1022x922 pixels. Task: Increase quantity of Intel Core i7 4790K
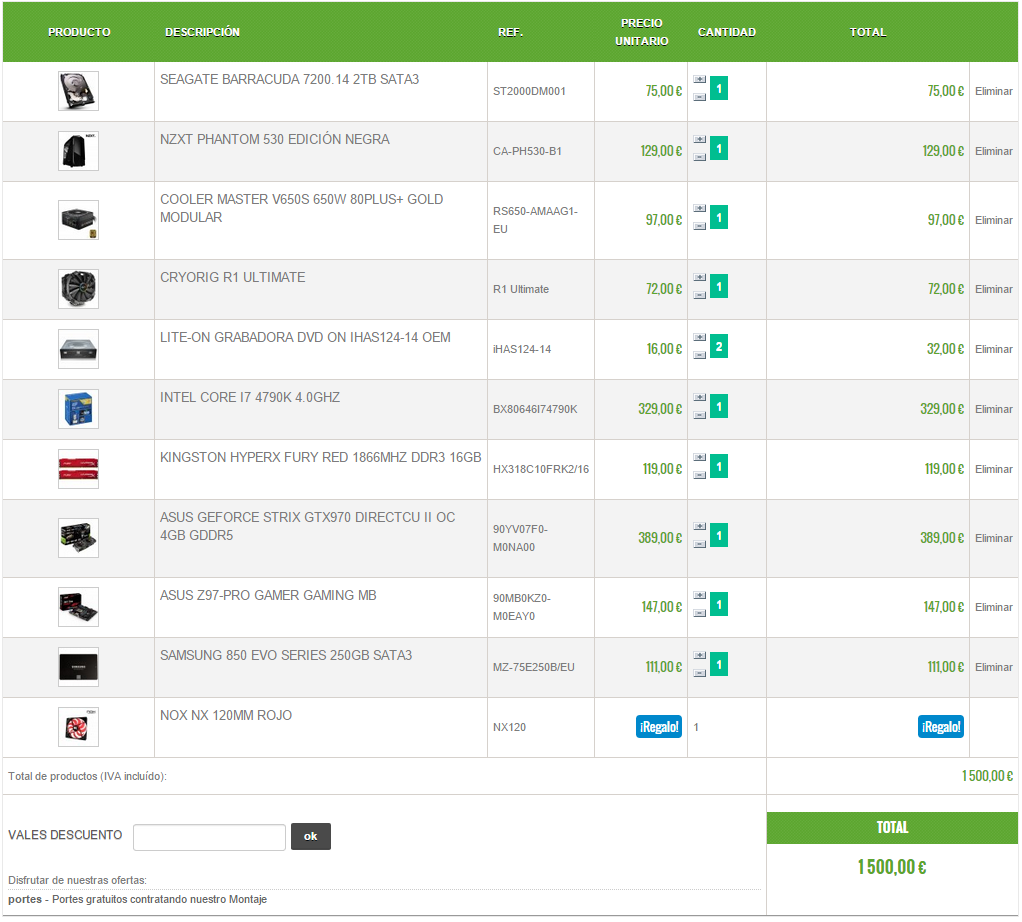point(699,397)
